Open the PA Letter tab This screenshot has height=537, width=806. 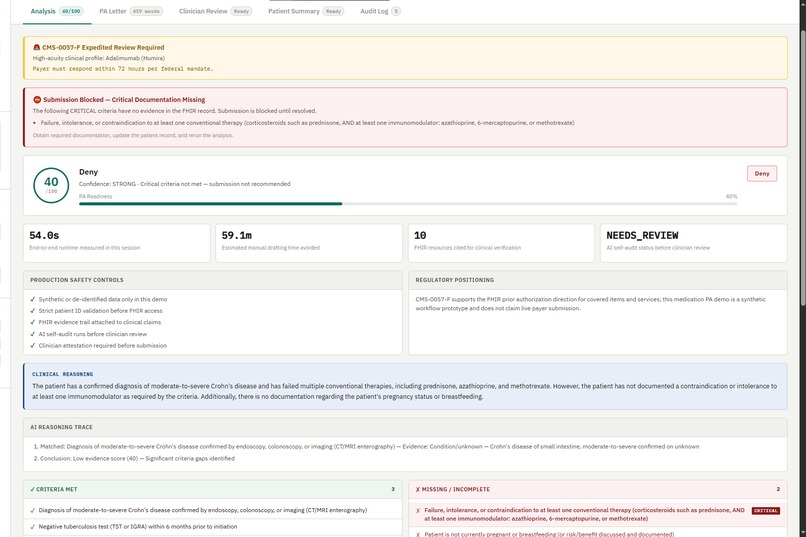click(131, 11)
